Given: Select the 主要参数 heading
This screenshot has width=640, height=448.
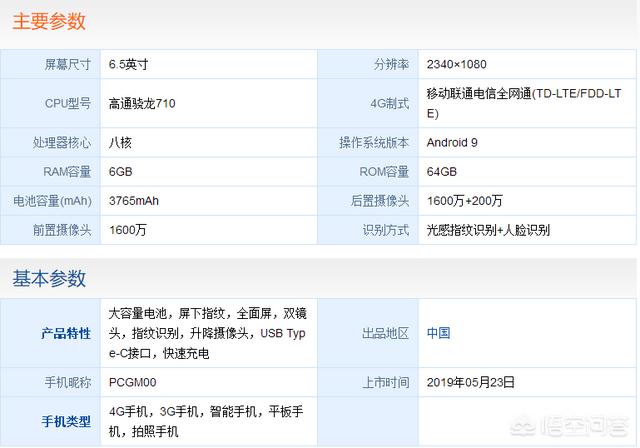Looking at the screenshot, I should pyautogui.click(x=49, y=21).
